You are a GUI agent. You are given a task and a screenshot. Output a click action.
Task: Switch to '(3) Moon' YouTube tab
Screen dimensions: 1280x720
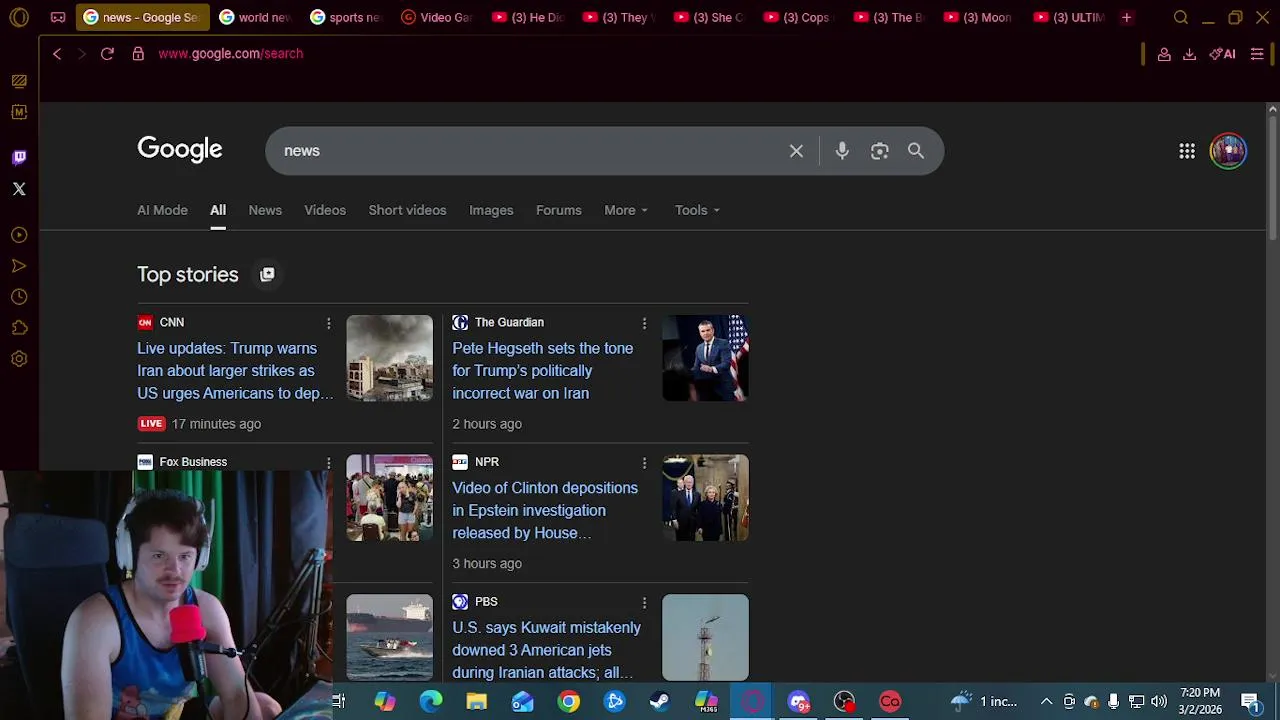click(979, 17)
